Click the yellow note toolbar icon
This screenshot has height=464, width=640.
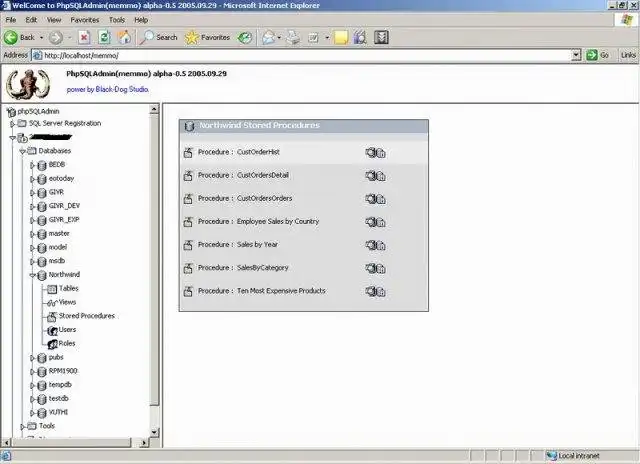(341, 38)
